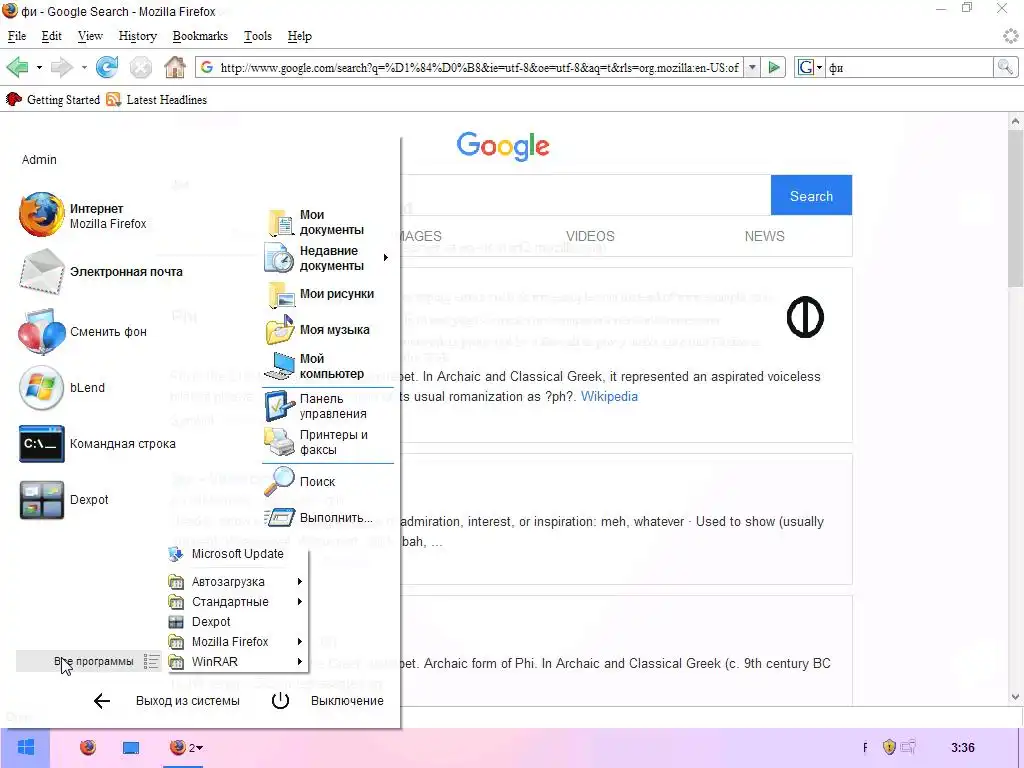Screen dimensions: 1024x768
Task: Open the Tools menu
Action: pos(258,37)
